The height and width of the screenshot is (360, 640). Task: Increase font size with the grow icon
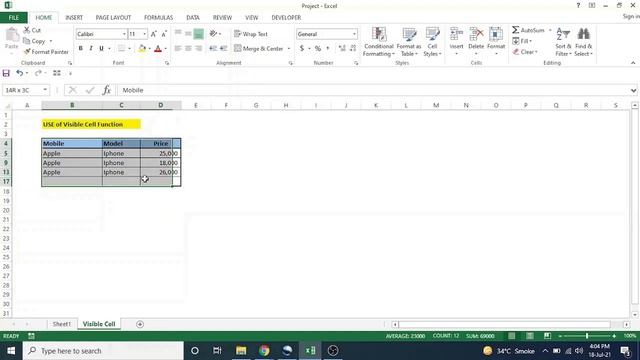pyautogui.click(x=153, y=34)
